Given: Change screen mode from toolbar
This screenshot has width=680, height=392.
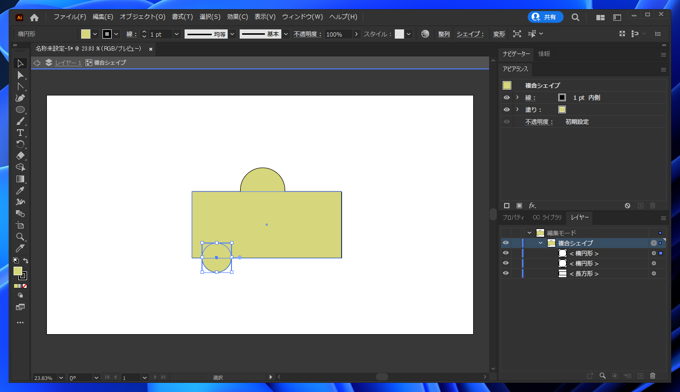Looking at the screenshot, I should pos(20,307).
